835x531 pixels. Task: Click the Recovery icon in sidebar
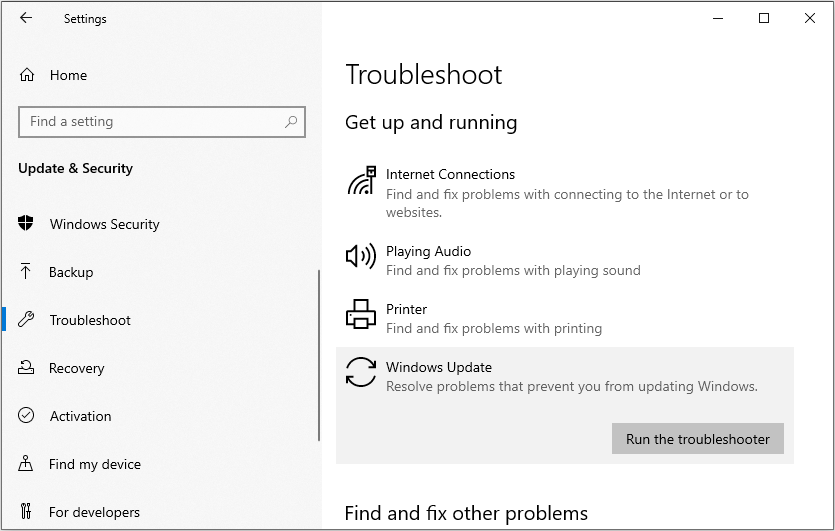[26, 367]
